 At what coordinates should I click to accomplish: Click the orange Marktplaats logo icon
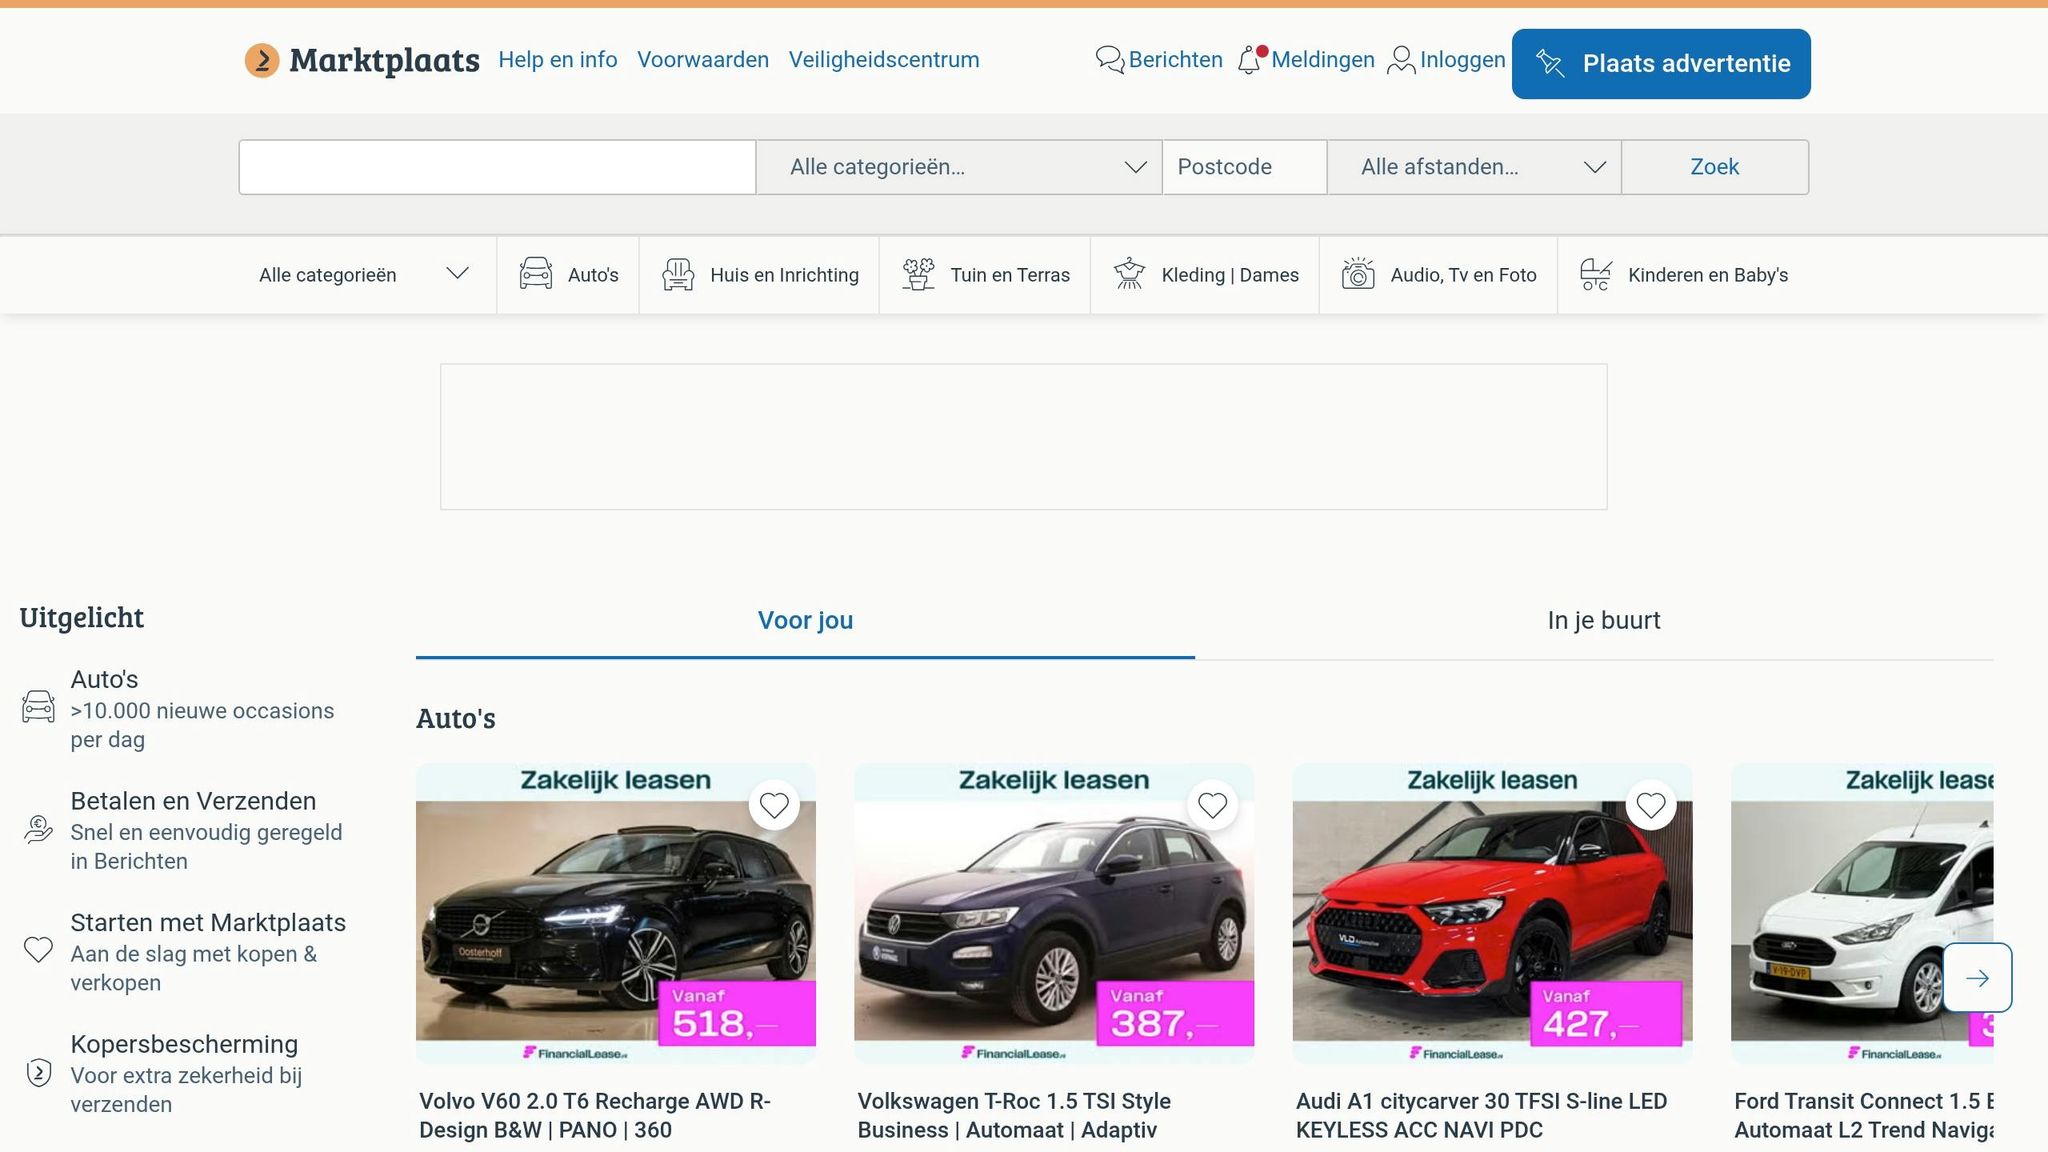point(262,60)
